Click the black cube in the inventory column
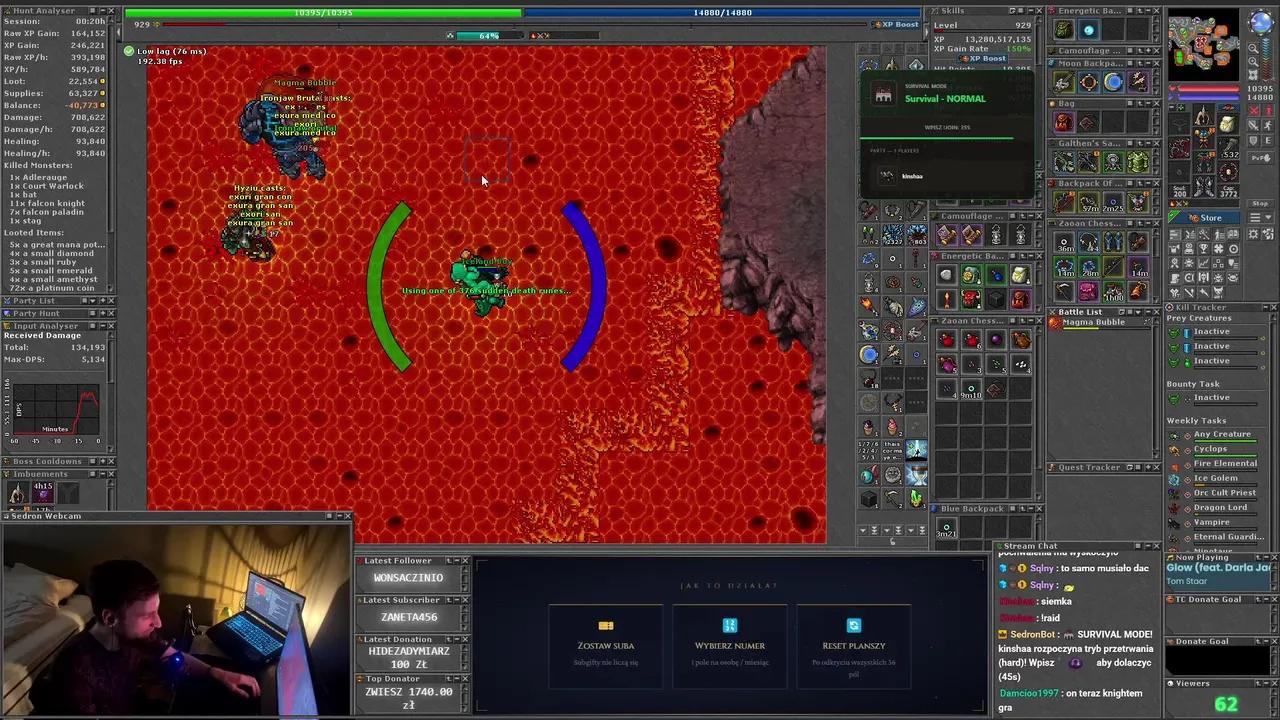This screenshot has height=720, width=1280. coord(869,498)
